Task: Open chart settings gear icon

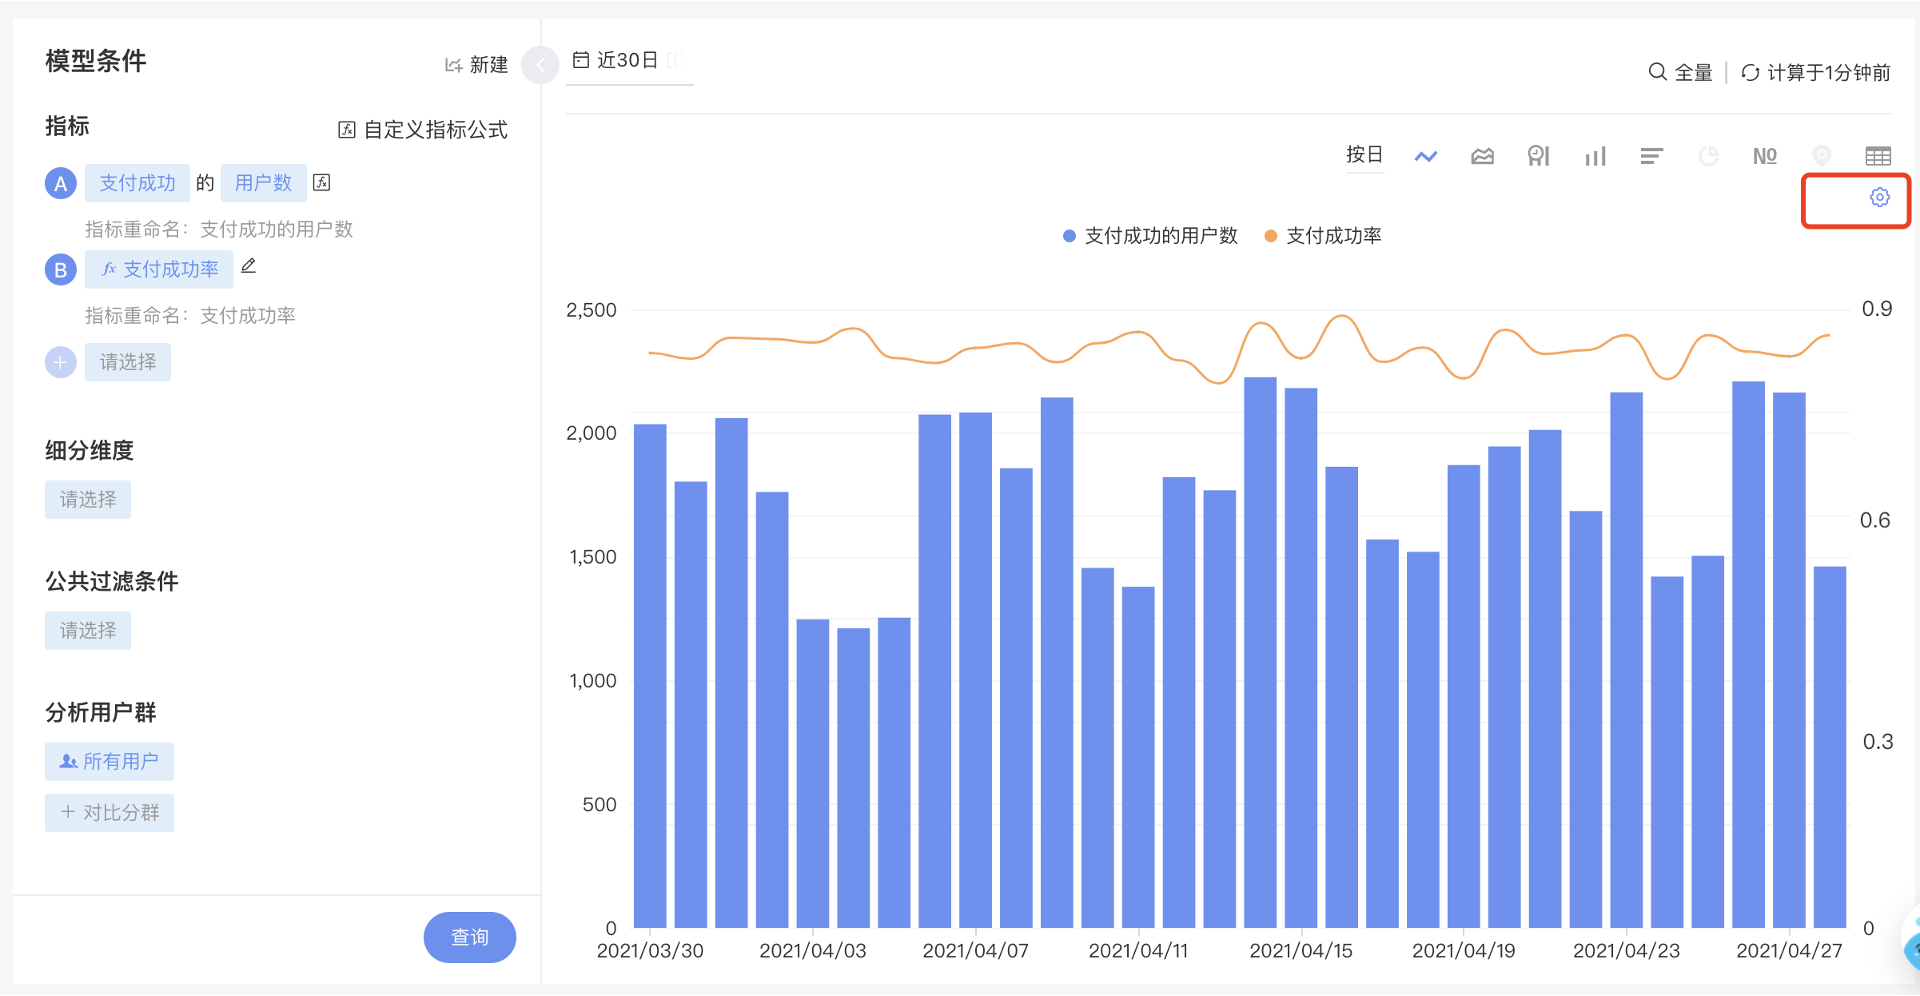Action: pos(1880,197)
